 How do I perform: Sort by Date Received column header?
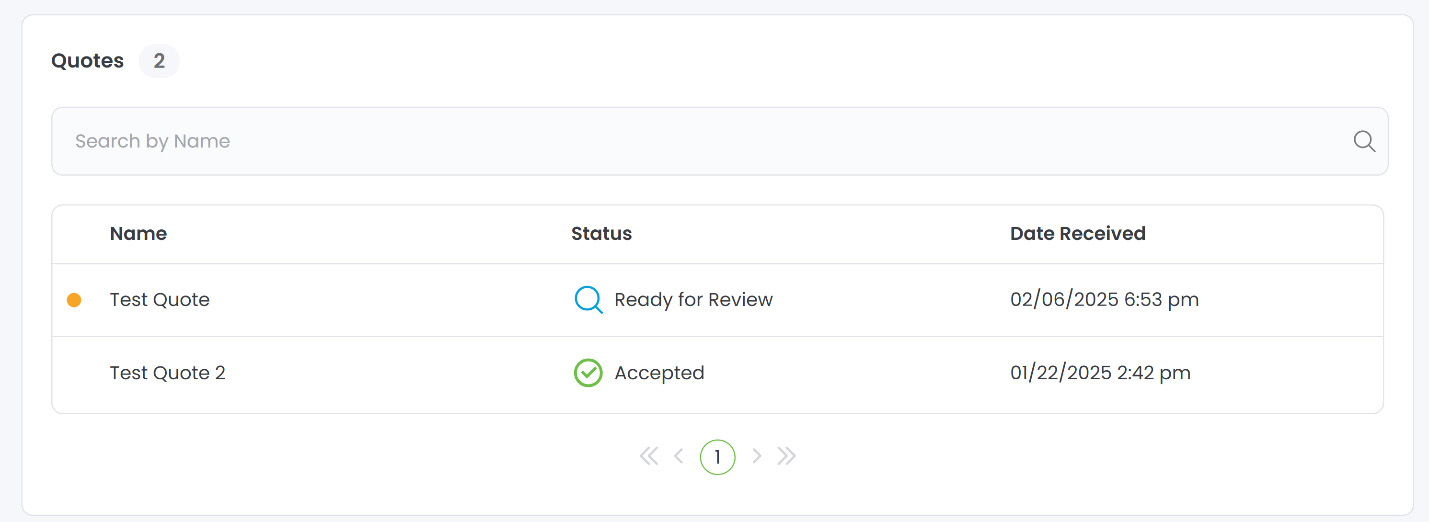[x=1078, y=234]
